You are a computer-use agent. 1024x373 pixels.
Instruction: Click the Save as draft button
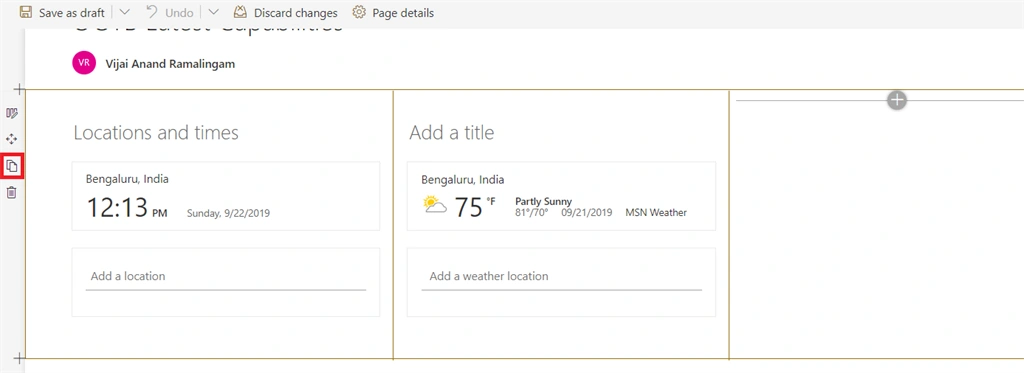coord(63,12)
